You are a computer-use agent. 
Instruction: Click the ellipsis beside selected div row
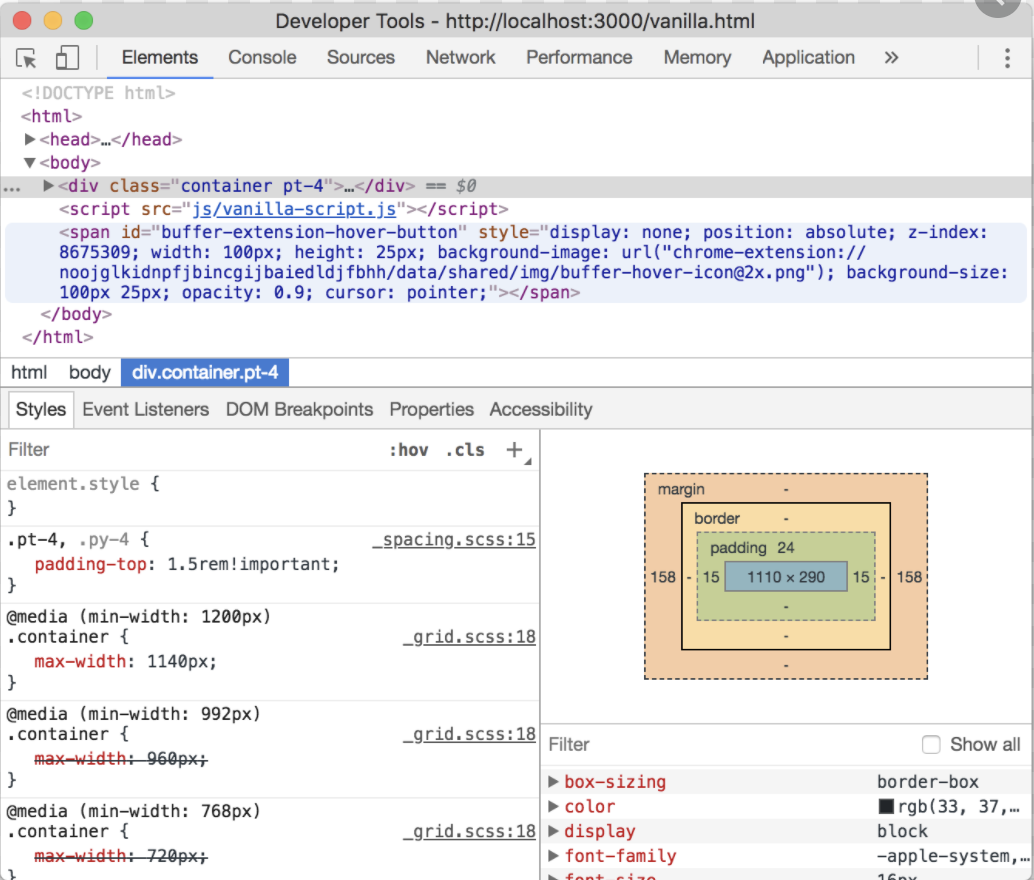point(12,188)
